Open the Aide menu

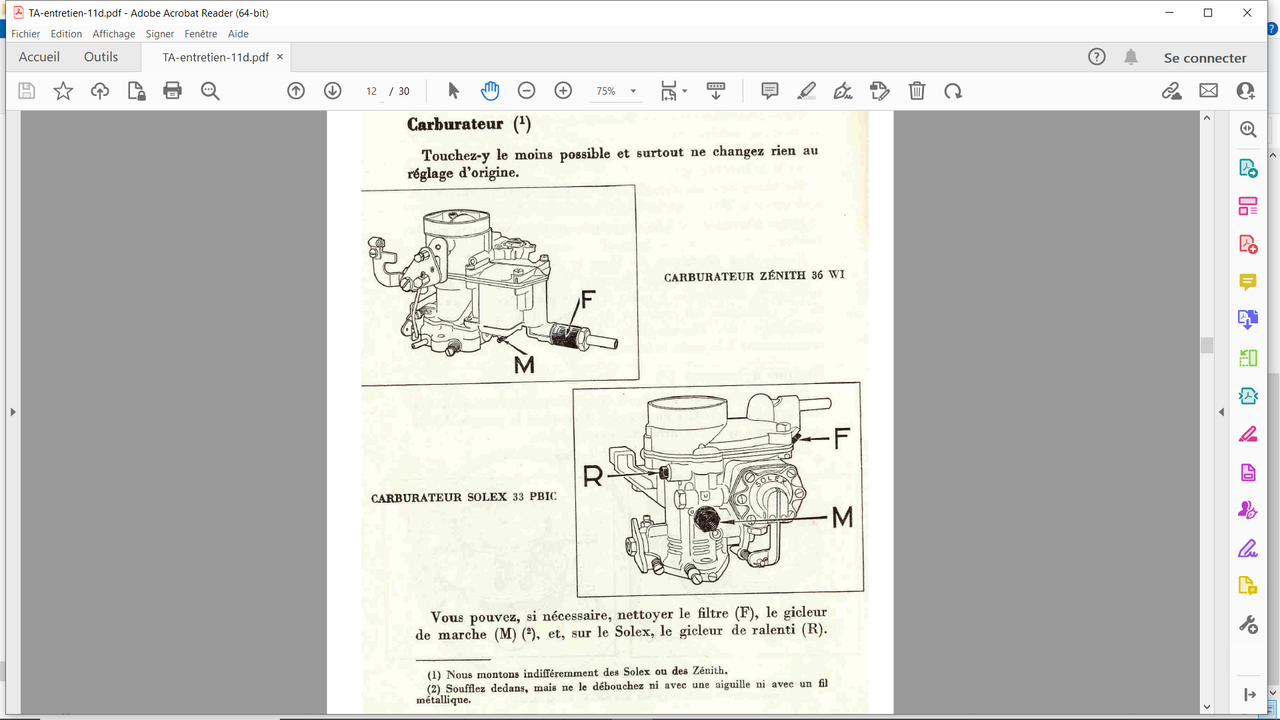pyautogui.click(x=238, y=34)
